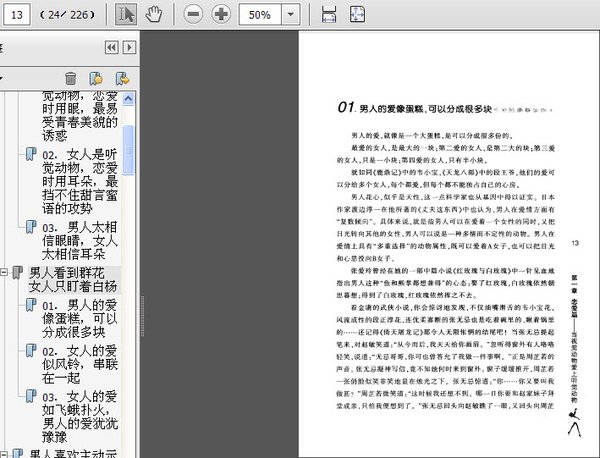Click the page number input field

click(17, 15)
